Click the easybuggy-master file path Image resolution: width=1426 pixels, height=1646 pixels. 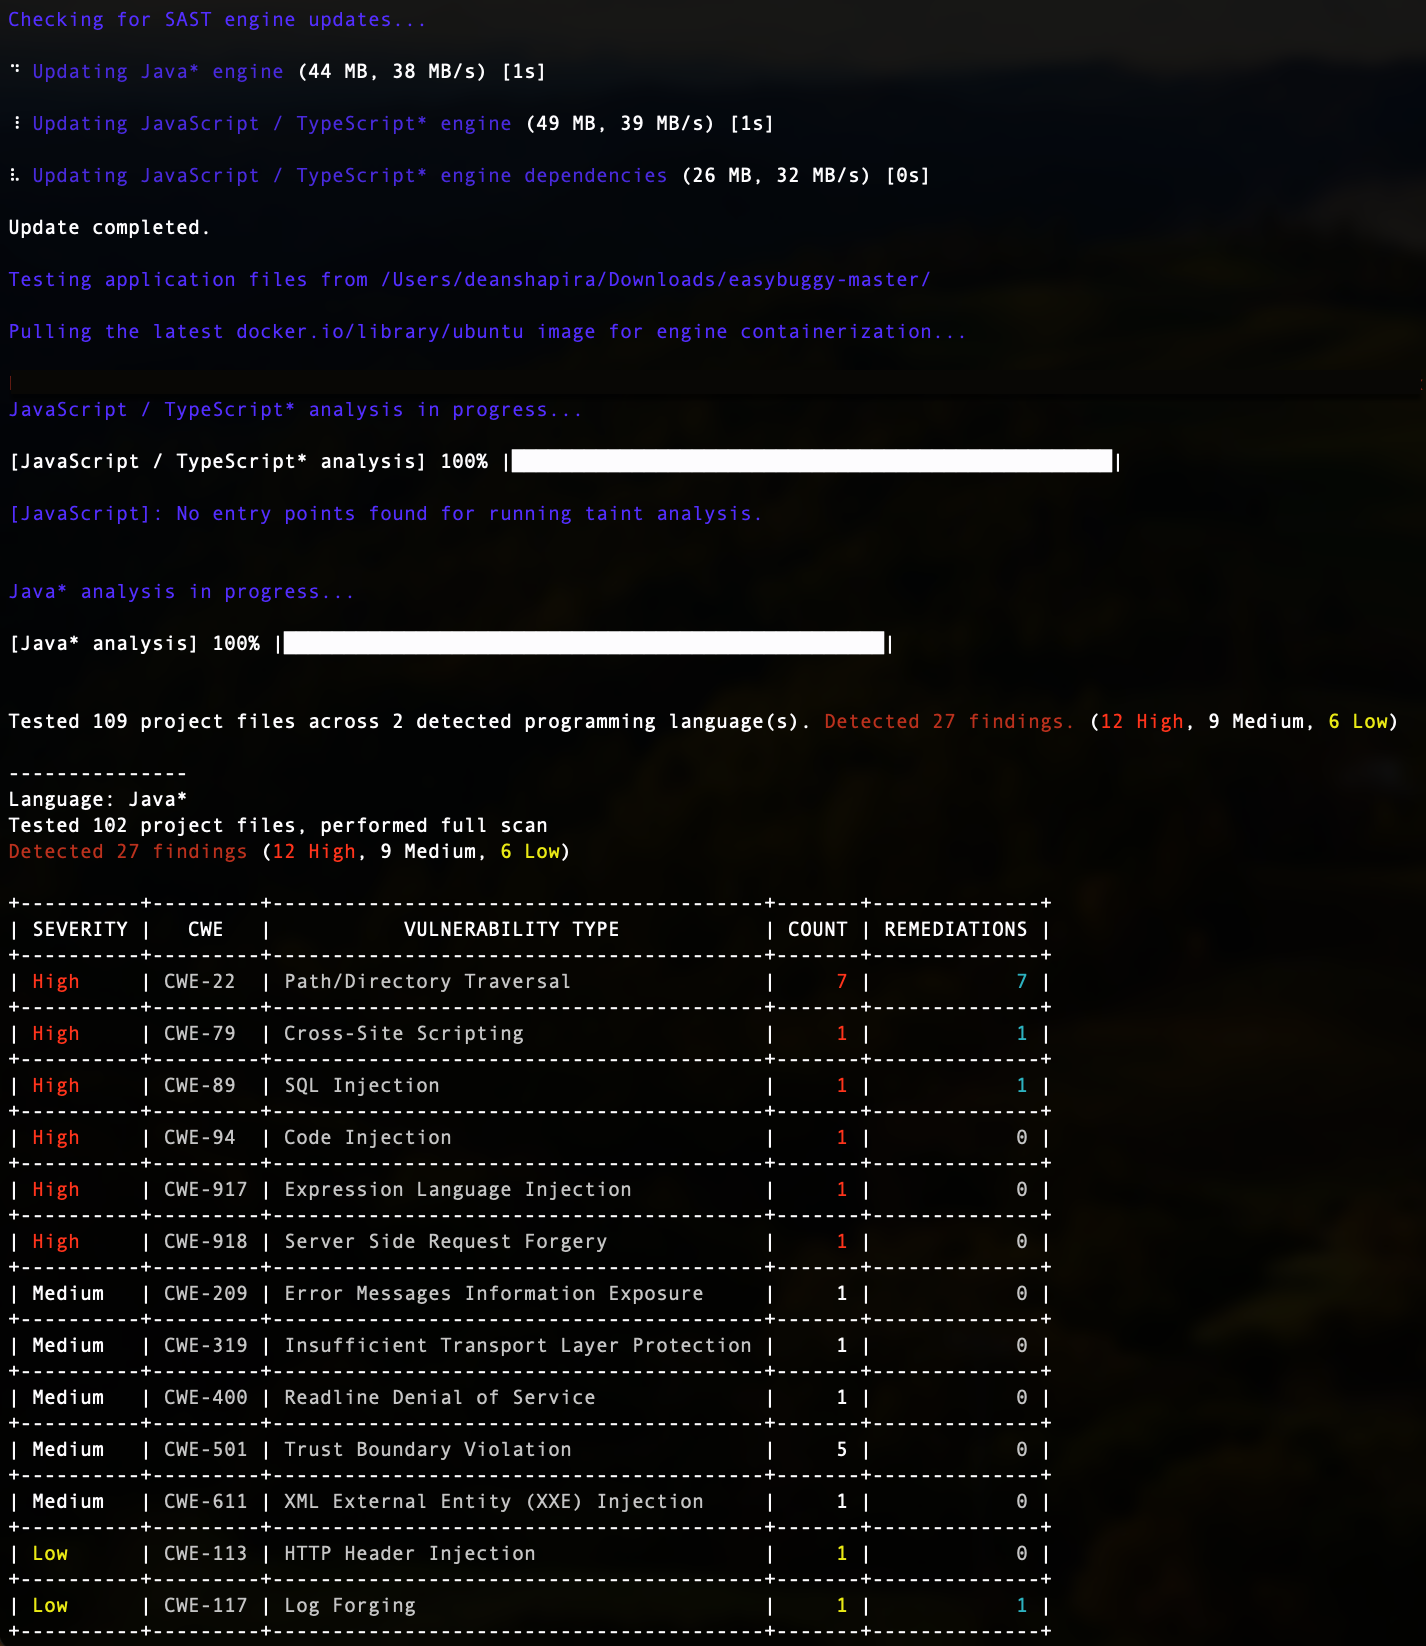tap(655, 280)
